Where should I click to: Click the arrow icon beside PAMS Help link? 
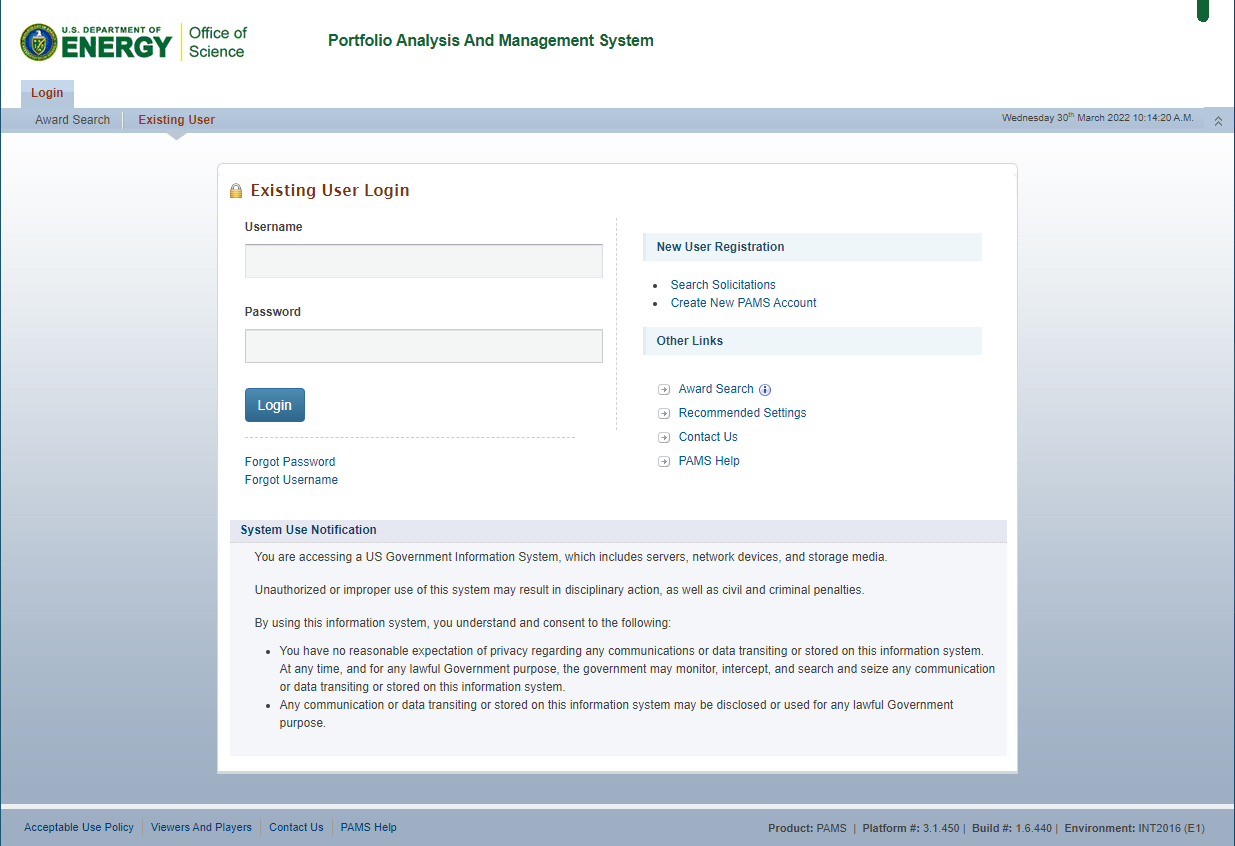tap(664, 461)
